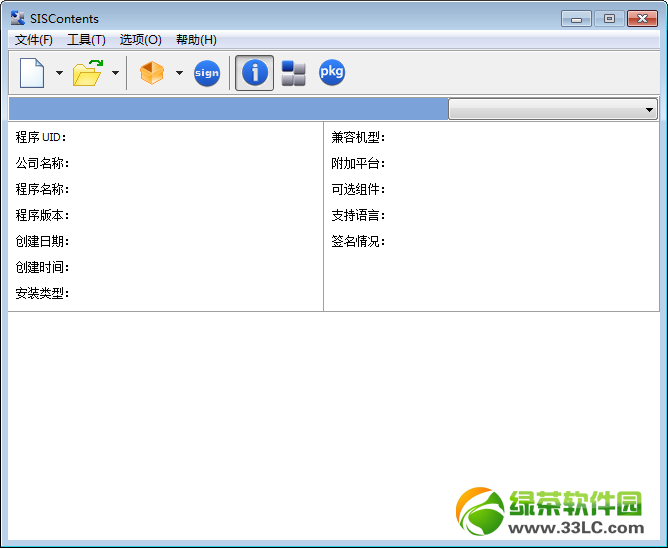The image size is (668, 549).
Task: Click the 附加平台 label
Action: click(358, 163)
